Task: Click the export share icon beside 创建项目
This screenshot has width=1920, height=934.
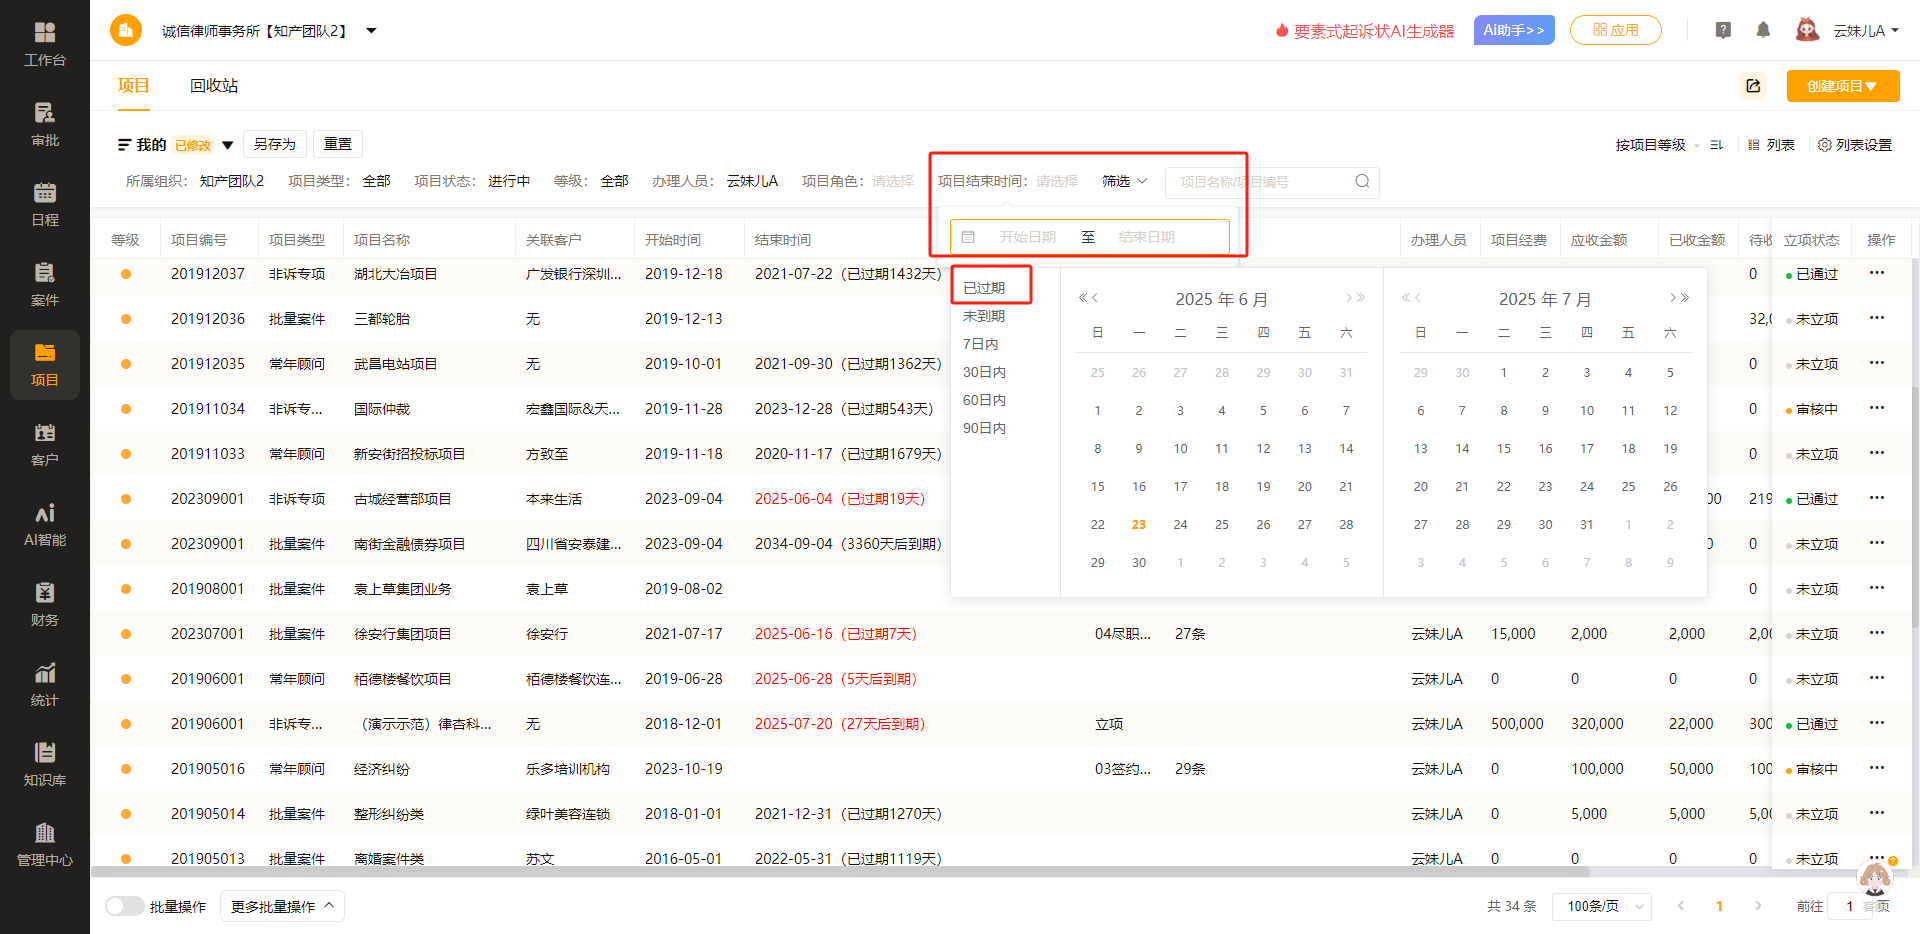Action: [x=1753, y=86]
